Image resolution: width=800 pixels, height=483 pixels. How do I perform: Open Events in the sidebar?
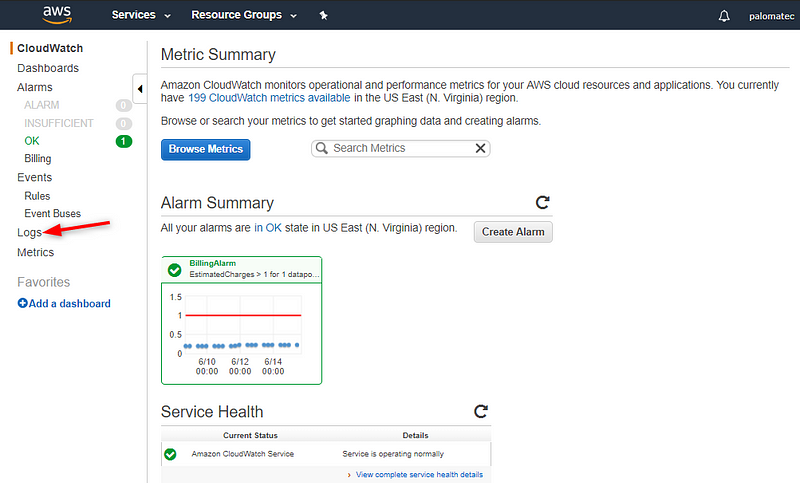coord(35,177)
